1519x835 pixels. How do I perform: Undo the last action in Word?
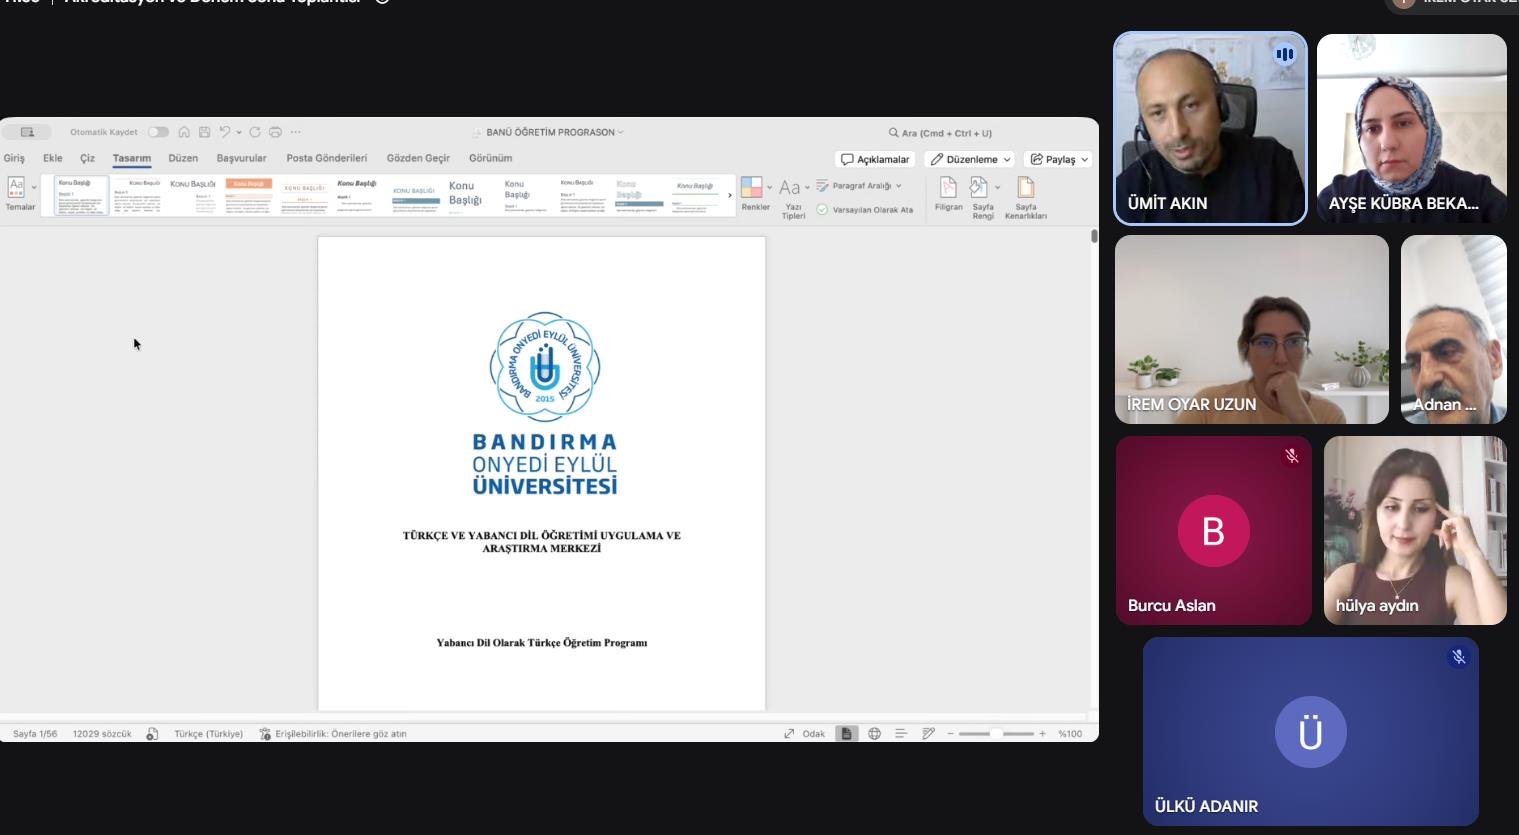point(225,132)
